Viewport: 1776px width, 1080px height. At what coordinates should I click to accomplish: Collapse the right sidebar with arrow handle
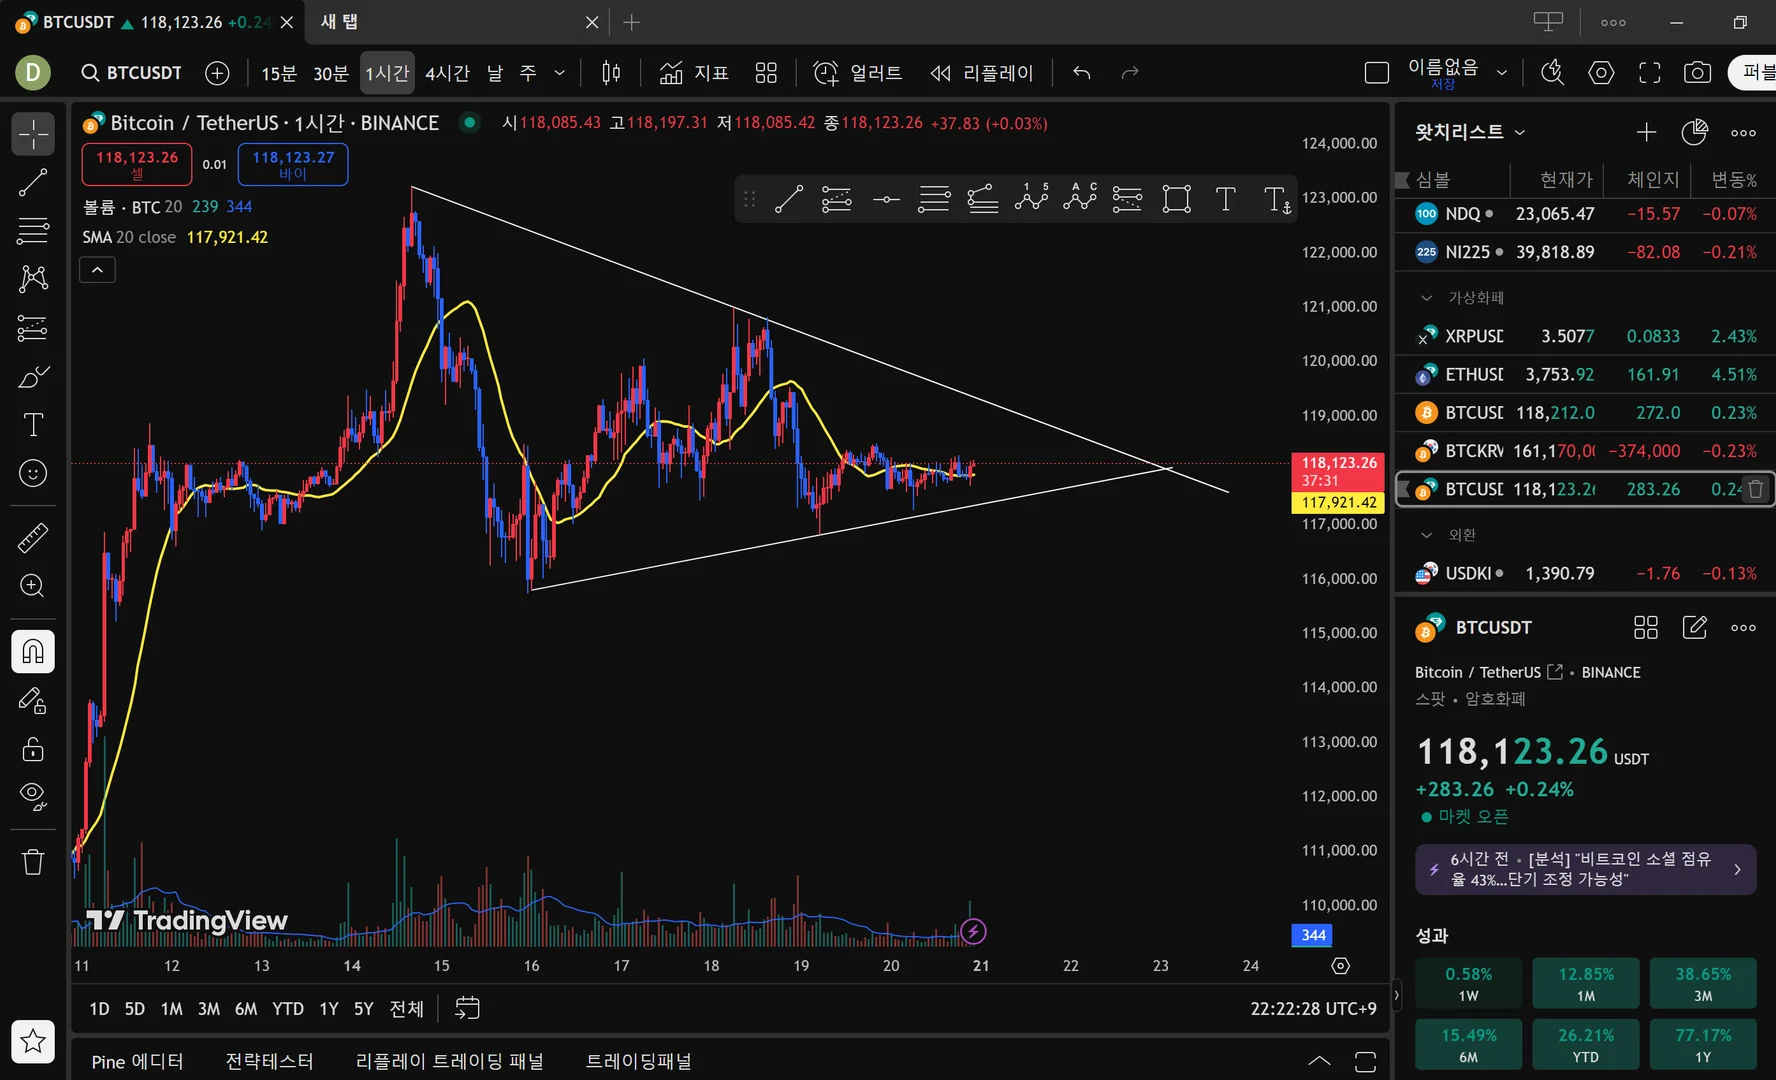pyautogui.click(x=1396, y=995)
